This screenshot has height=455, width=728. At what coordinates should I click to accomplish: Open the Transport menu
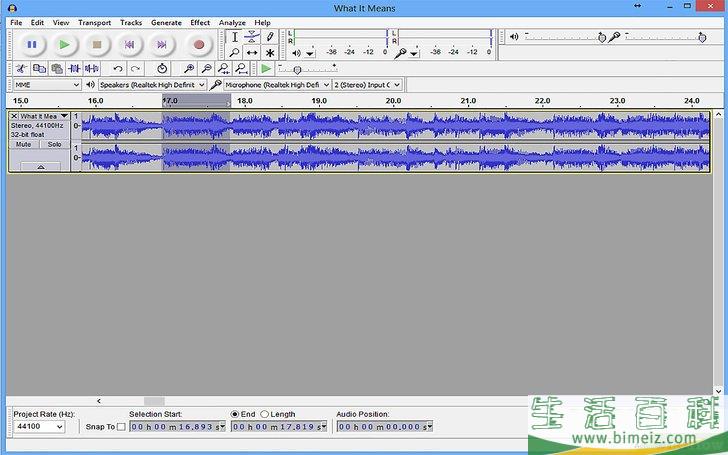(x=95, y=22)
